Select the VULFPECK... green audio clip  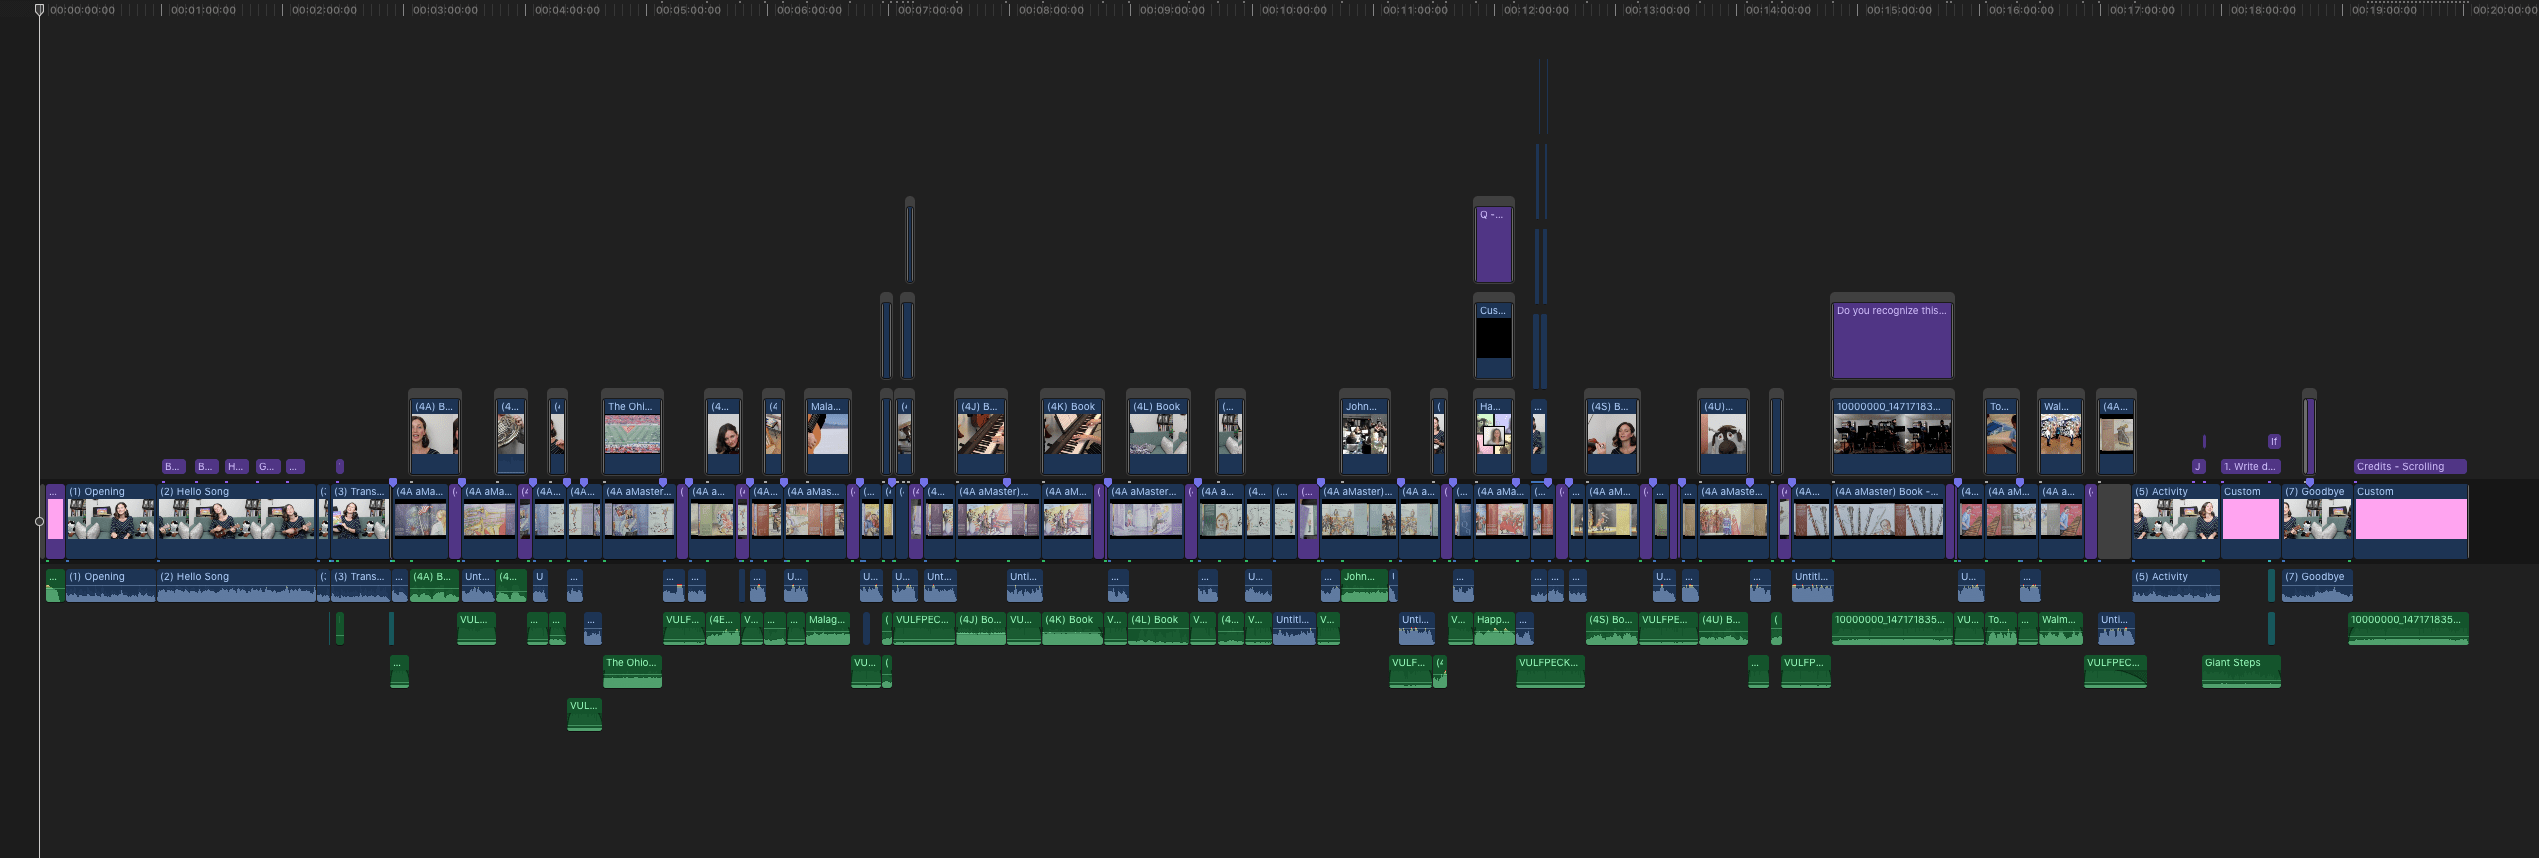[1550, 671]
